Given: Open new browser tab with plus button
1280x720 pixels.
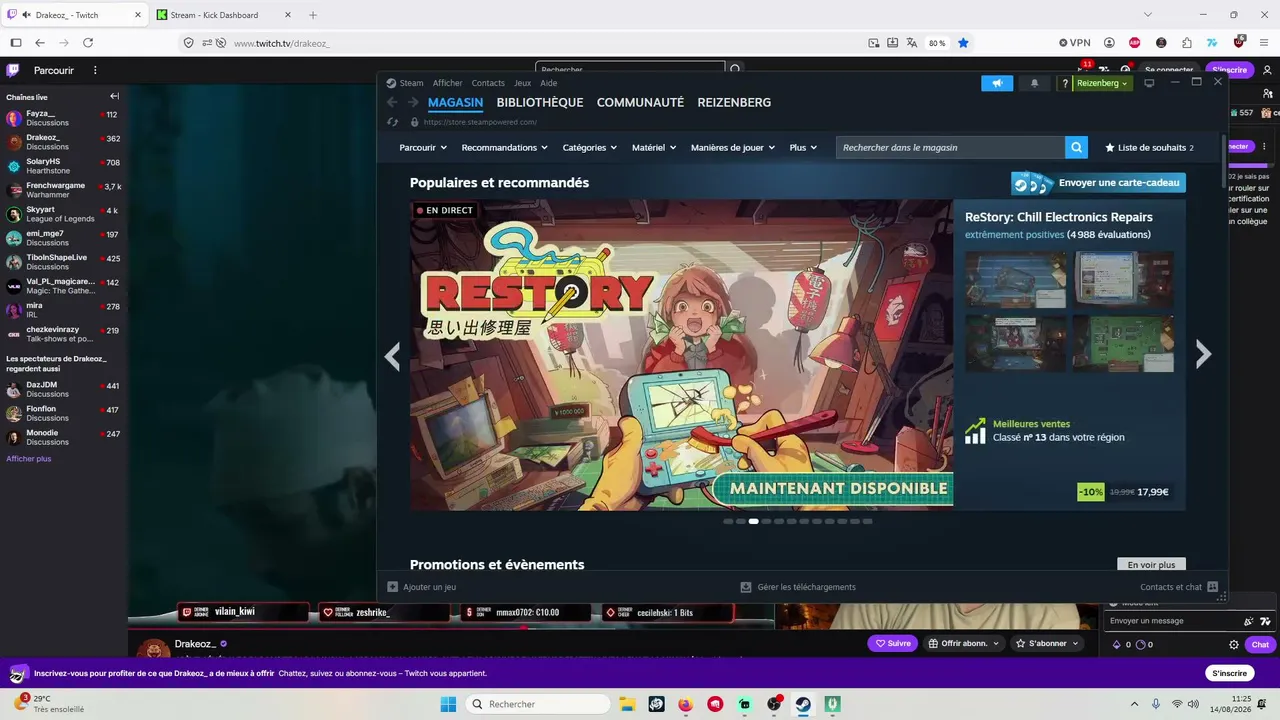Looking at the screenshot, I should pyautogui.click(x=313, y=15).
